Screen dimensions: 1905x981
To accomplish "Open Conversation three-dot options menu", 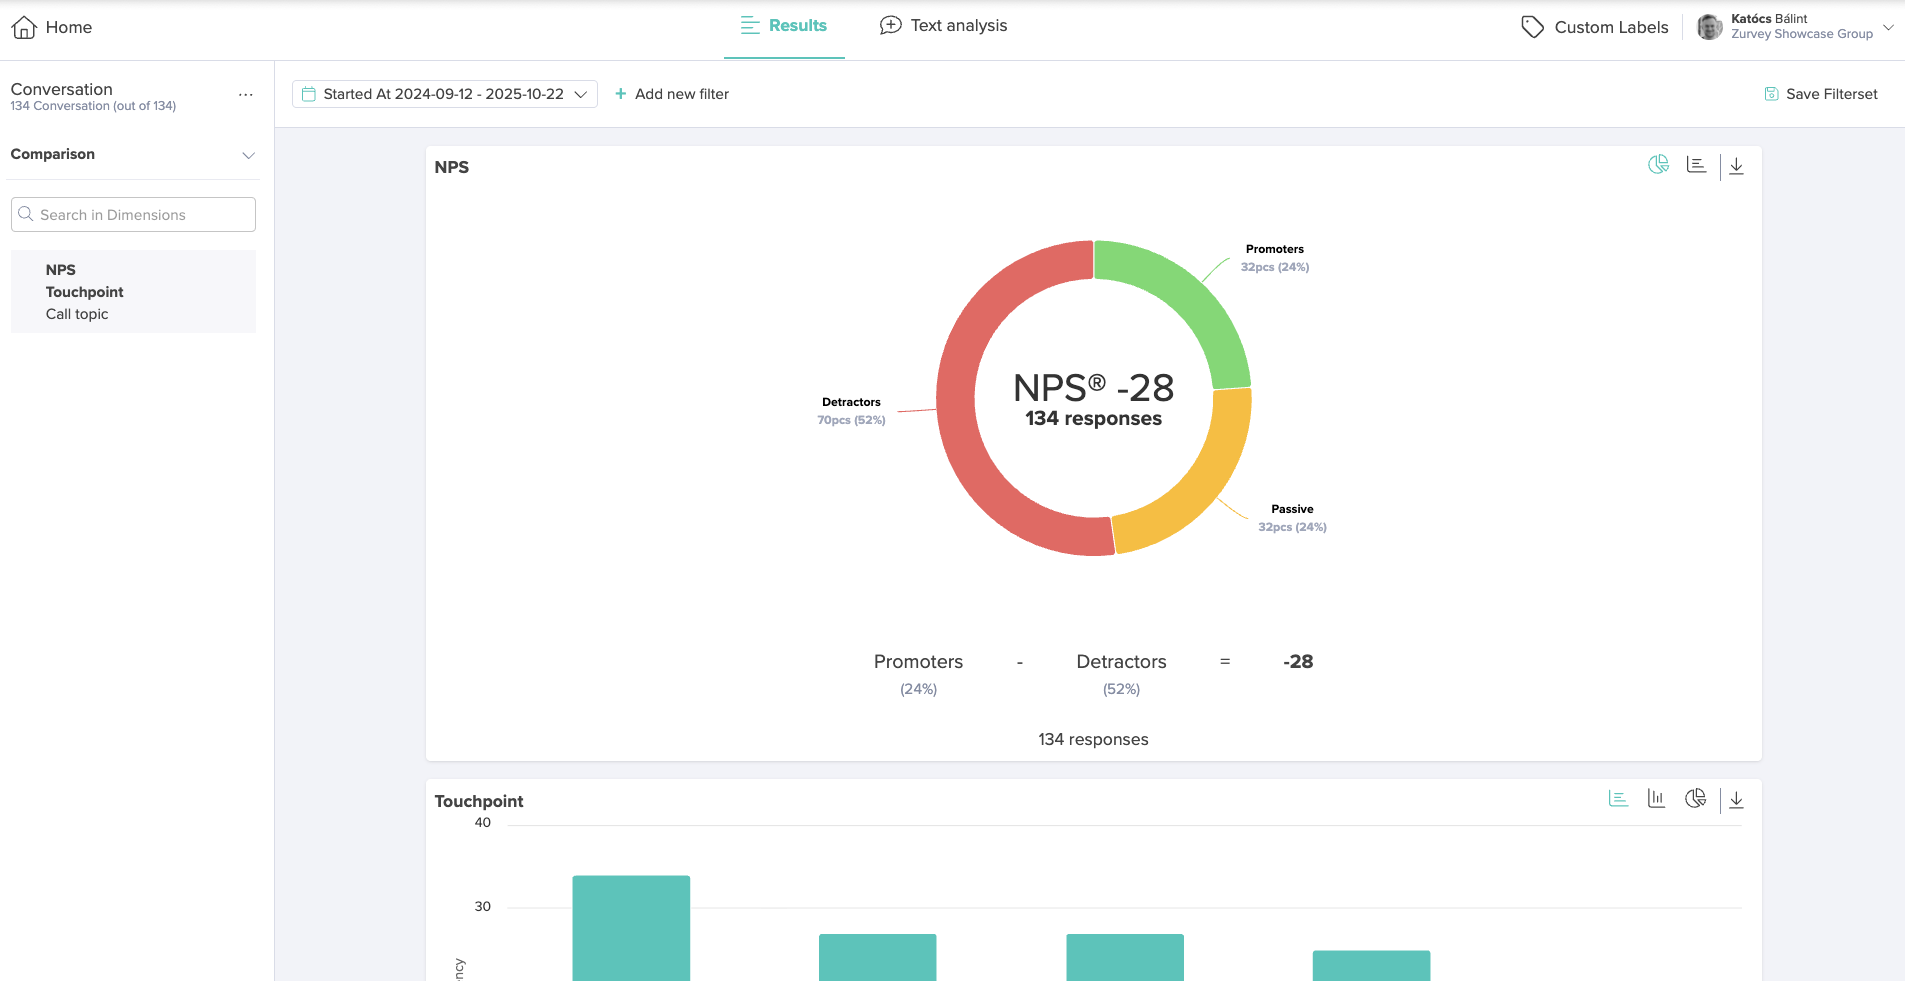I will pos(245,95).
